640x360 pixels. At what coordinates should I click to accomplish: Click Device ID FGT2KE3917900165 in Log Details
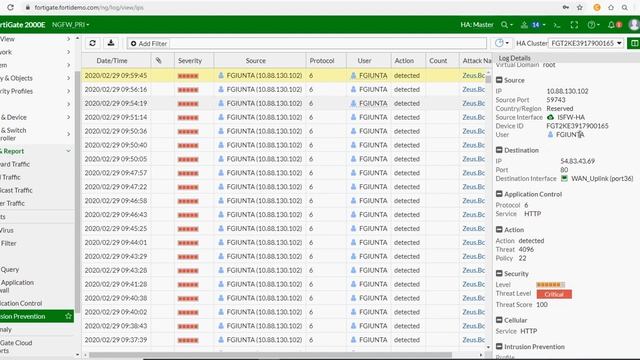(x=577, y=126)
